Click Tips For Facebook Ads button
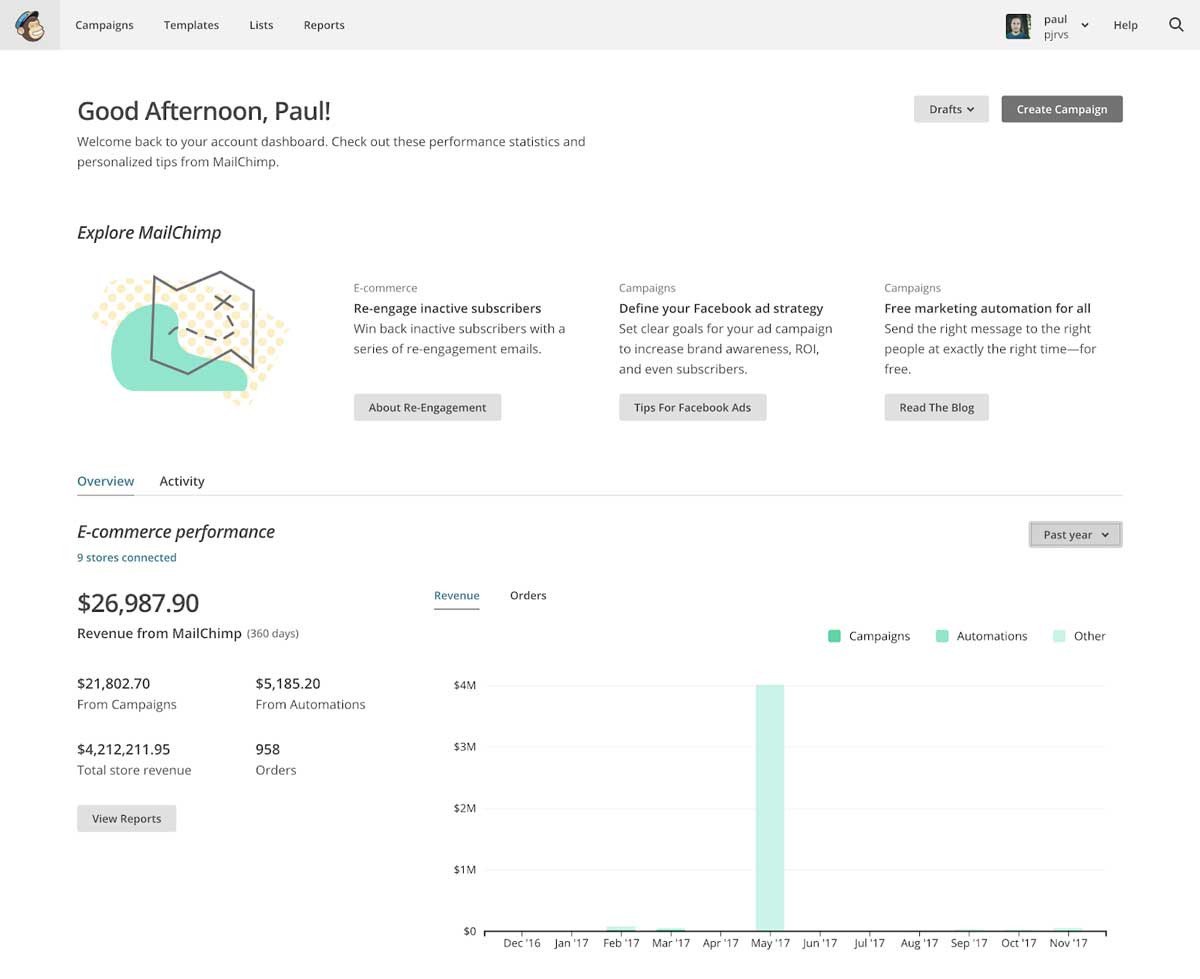 [x=692, y=407]
